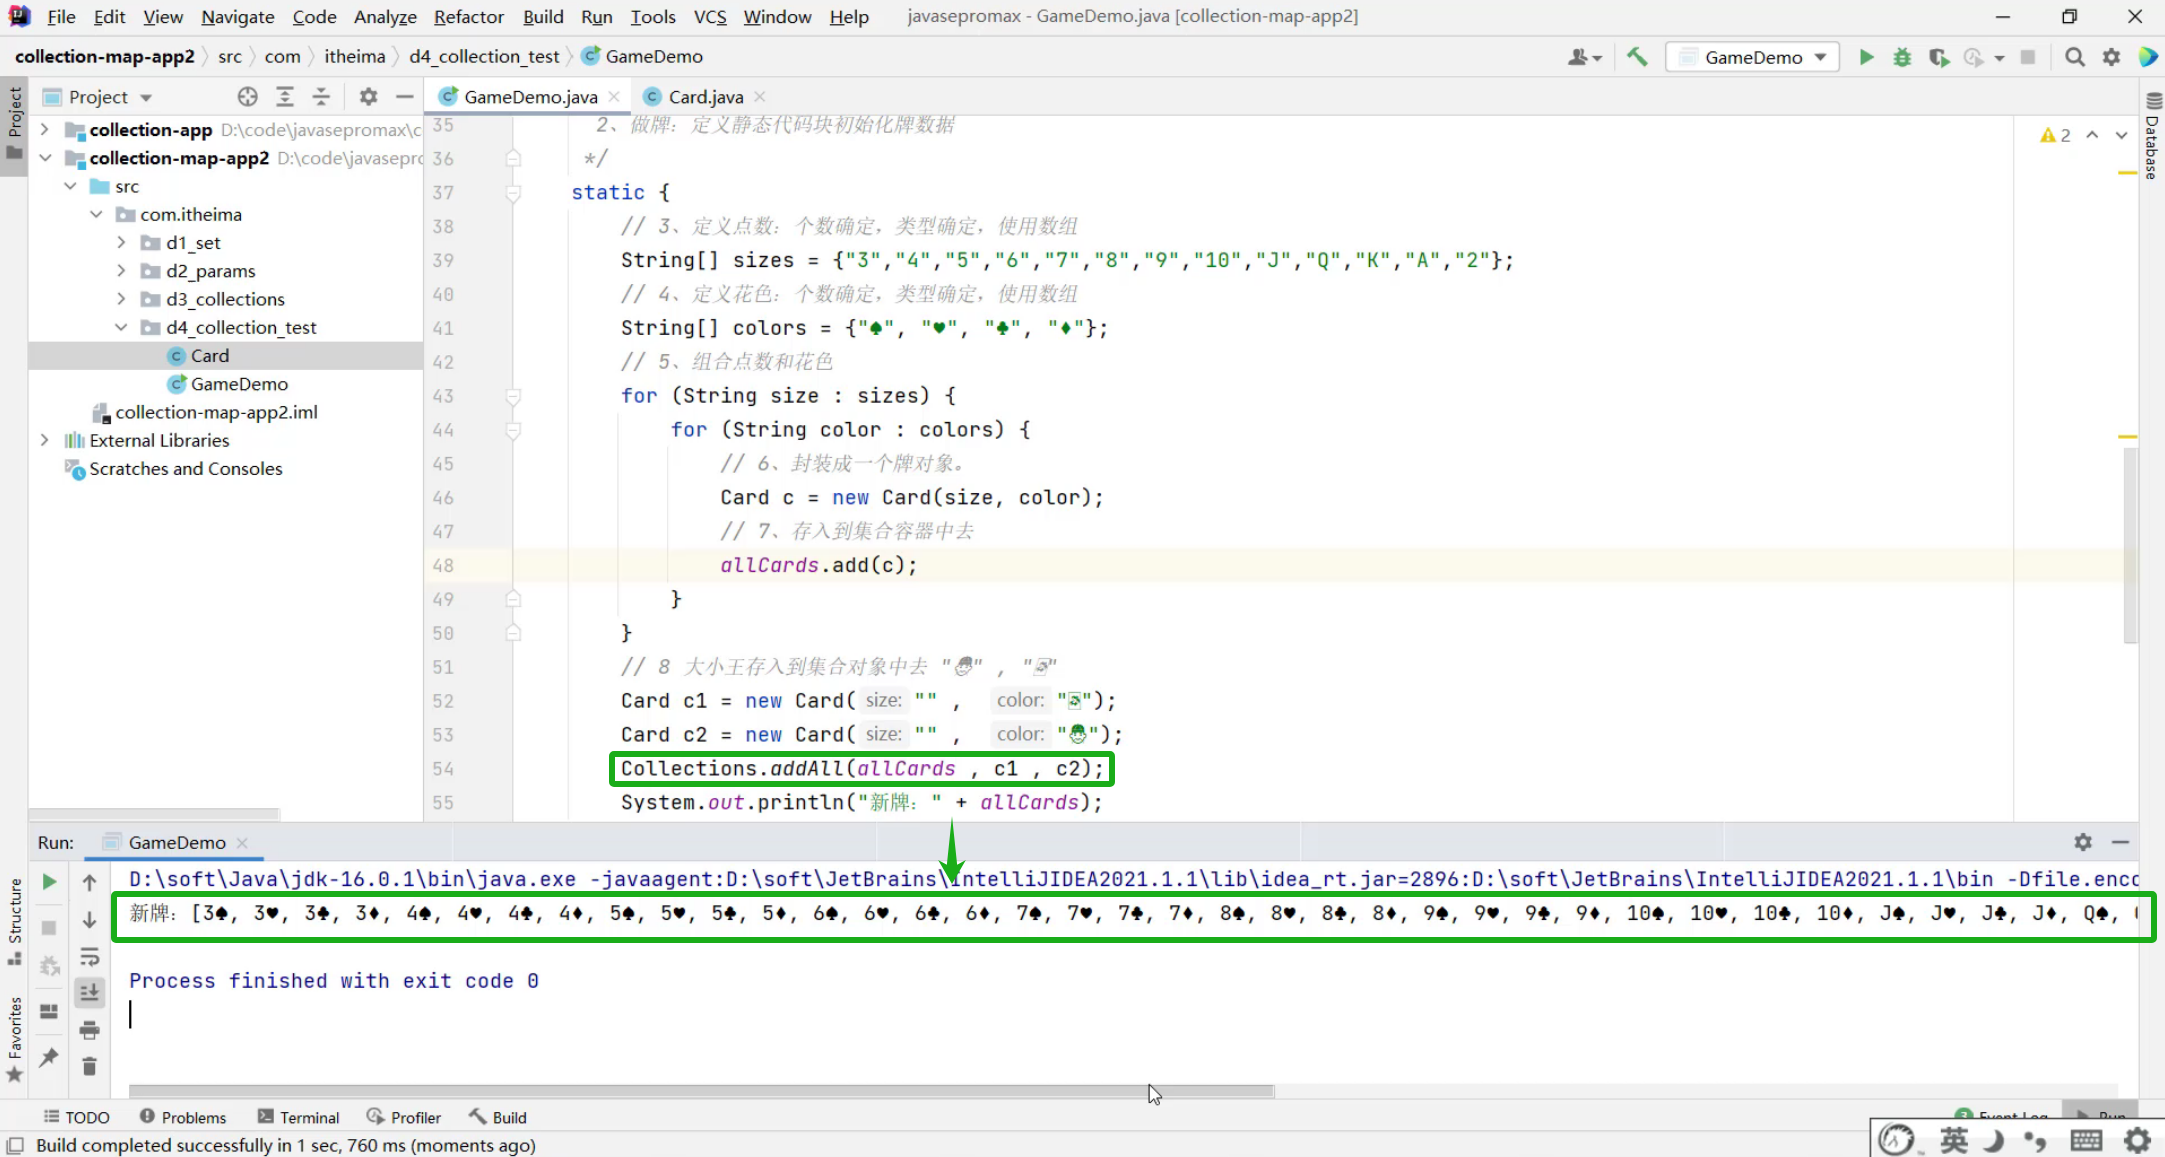The width and height of the screenshot is (2165, 1157).
Task: Click Run with Coverage icon
Action: coord(1938,57)
